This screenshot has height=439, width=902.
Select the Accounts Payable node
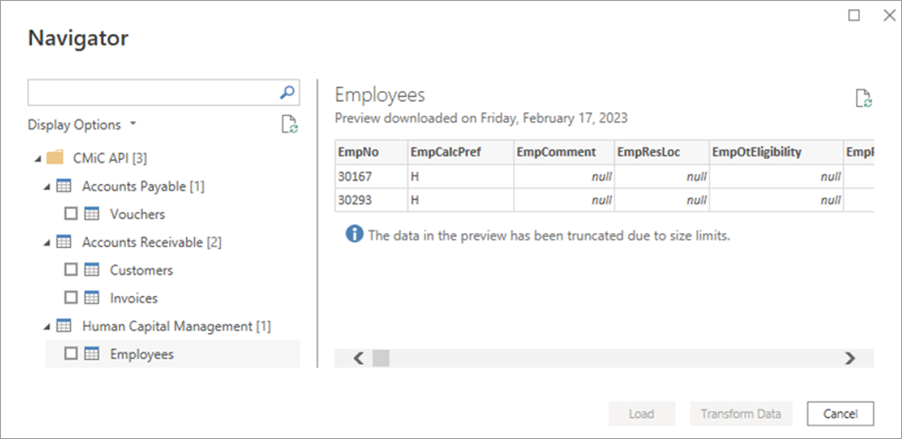[x=143, y=186]
